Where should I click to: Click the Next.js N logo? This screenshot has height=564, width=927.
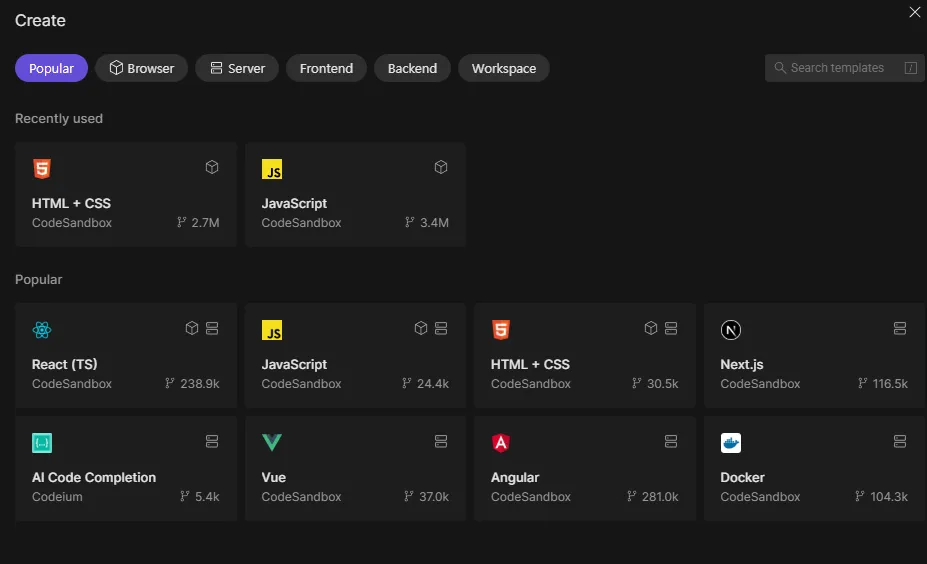pos(731,330)
